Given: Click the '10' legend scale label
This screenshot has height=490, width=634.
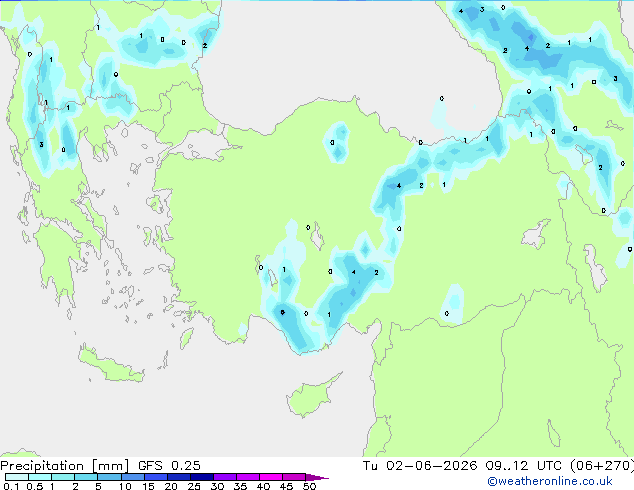Looking at the screenshot, I should 125,486.
